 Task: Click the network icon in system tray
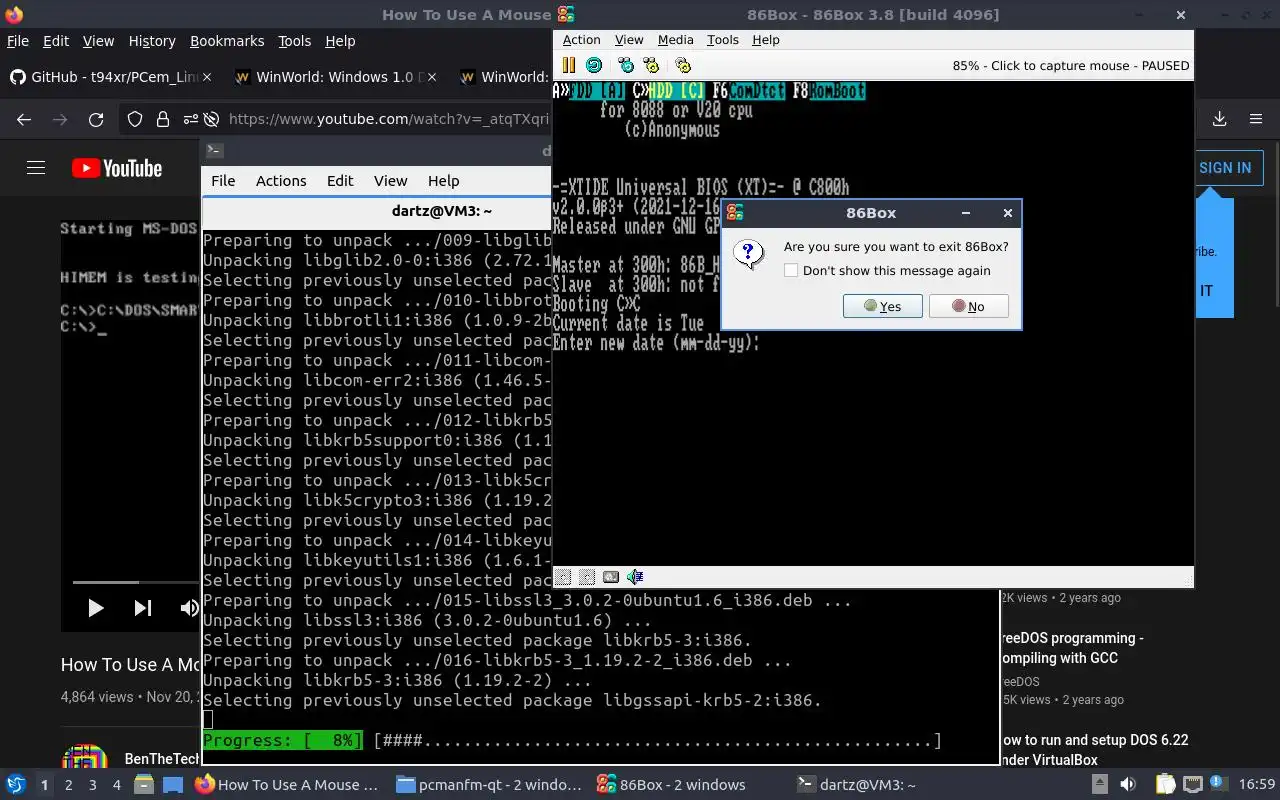click(1193, 785)
